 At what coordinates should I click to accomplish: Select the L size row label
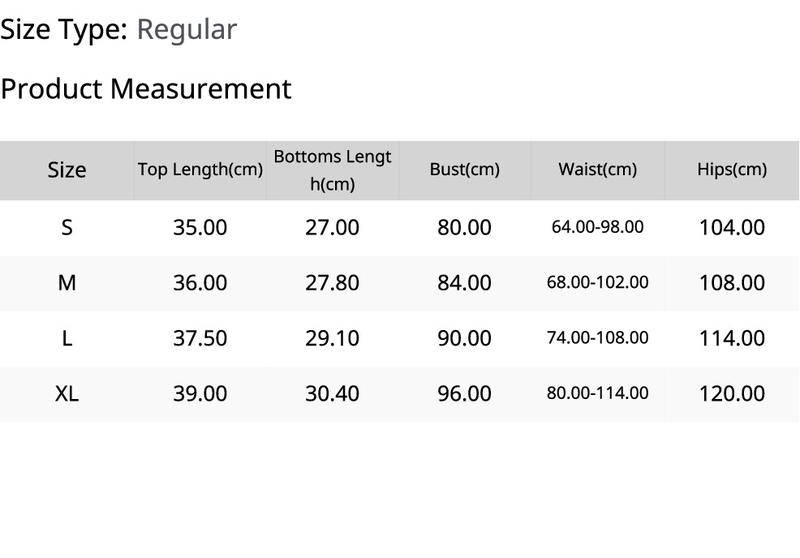[x=67, y=338]
